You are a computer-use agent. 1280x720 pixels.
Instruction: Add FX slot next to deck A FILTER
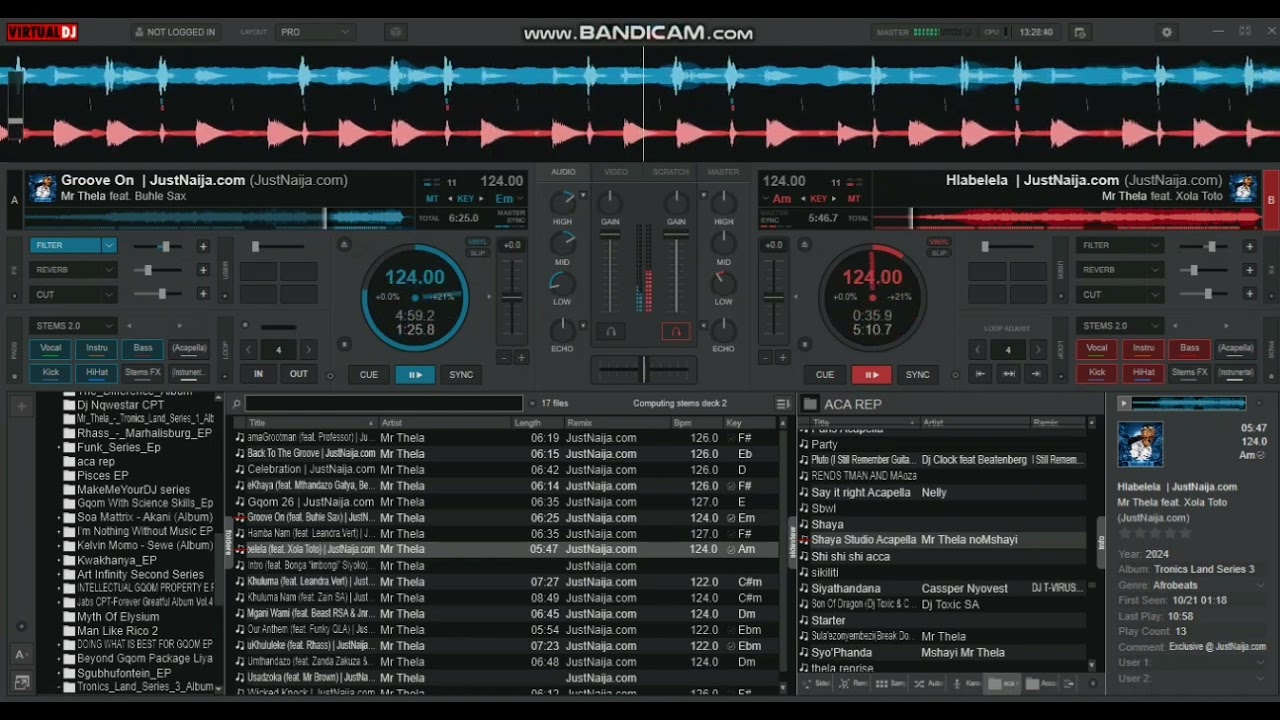(203, 246)
